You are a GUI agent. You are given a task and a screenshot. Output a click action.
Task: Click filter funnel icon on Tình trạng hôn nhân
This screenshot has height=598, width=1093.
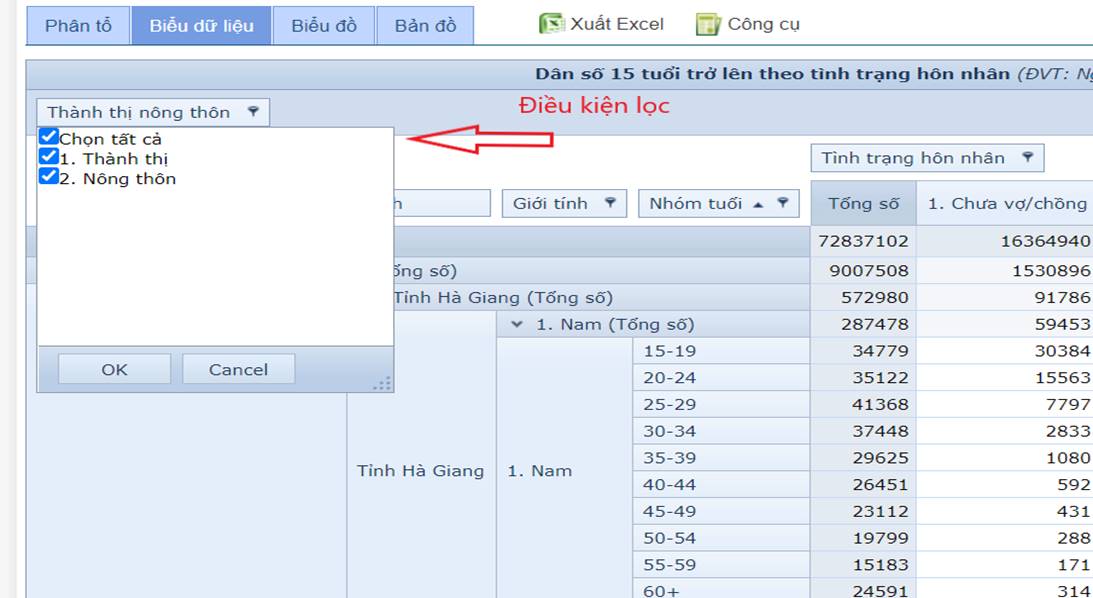[x=1027, y=158]
